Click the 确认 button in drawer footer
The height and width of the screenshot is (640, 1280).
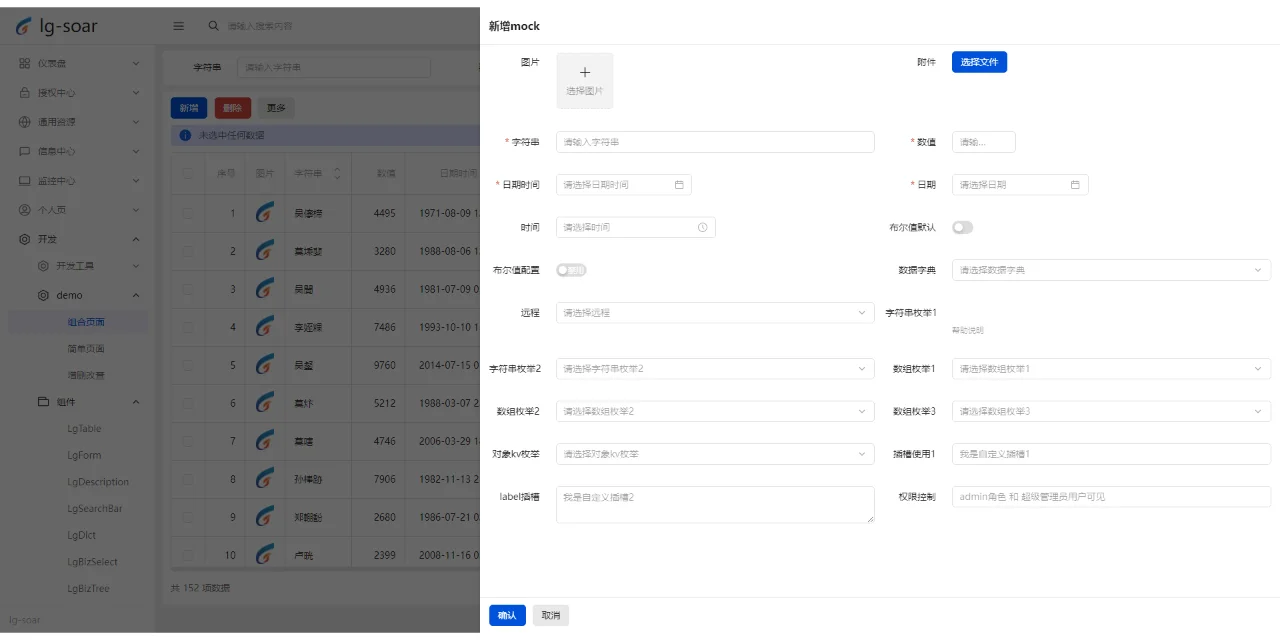(x=507, y=615)
